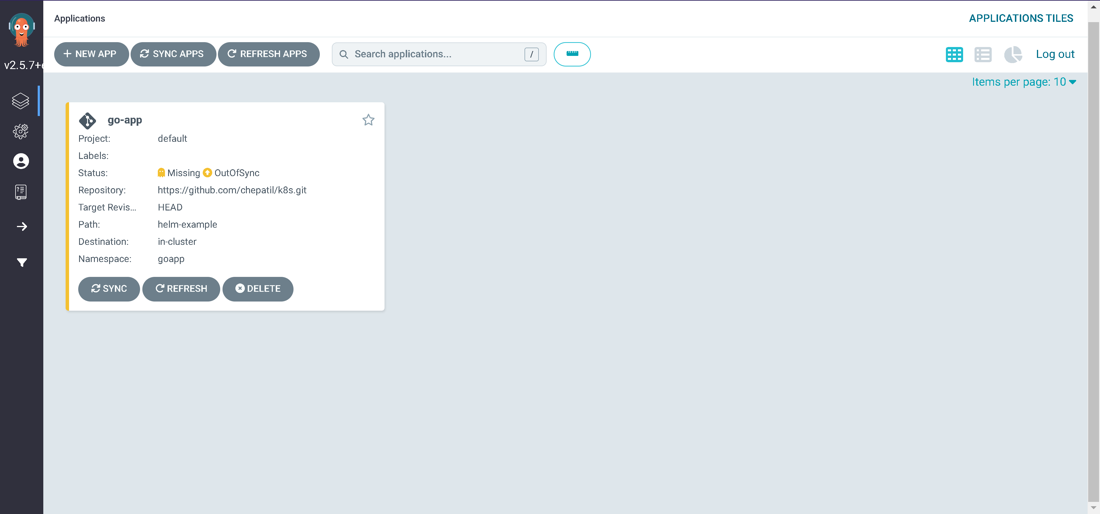Viewport: 1100px width, 514px height.
Task: Sync the go-app application
Action: 109,289
